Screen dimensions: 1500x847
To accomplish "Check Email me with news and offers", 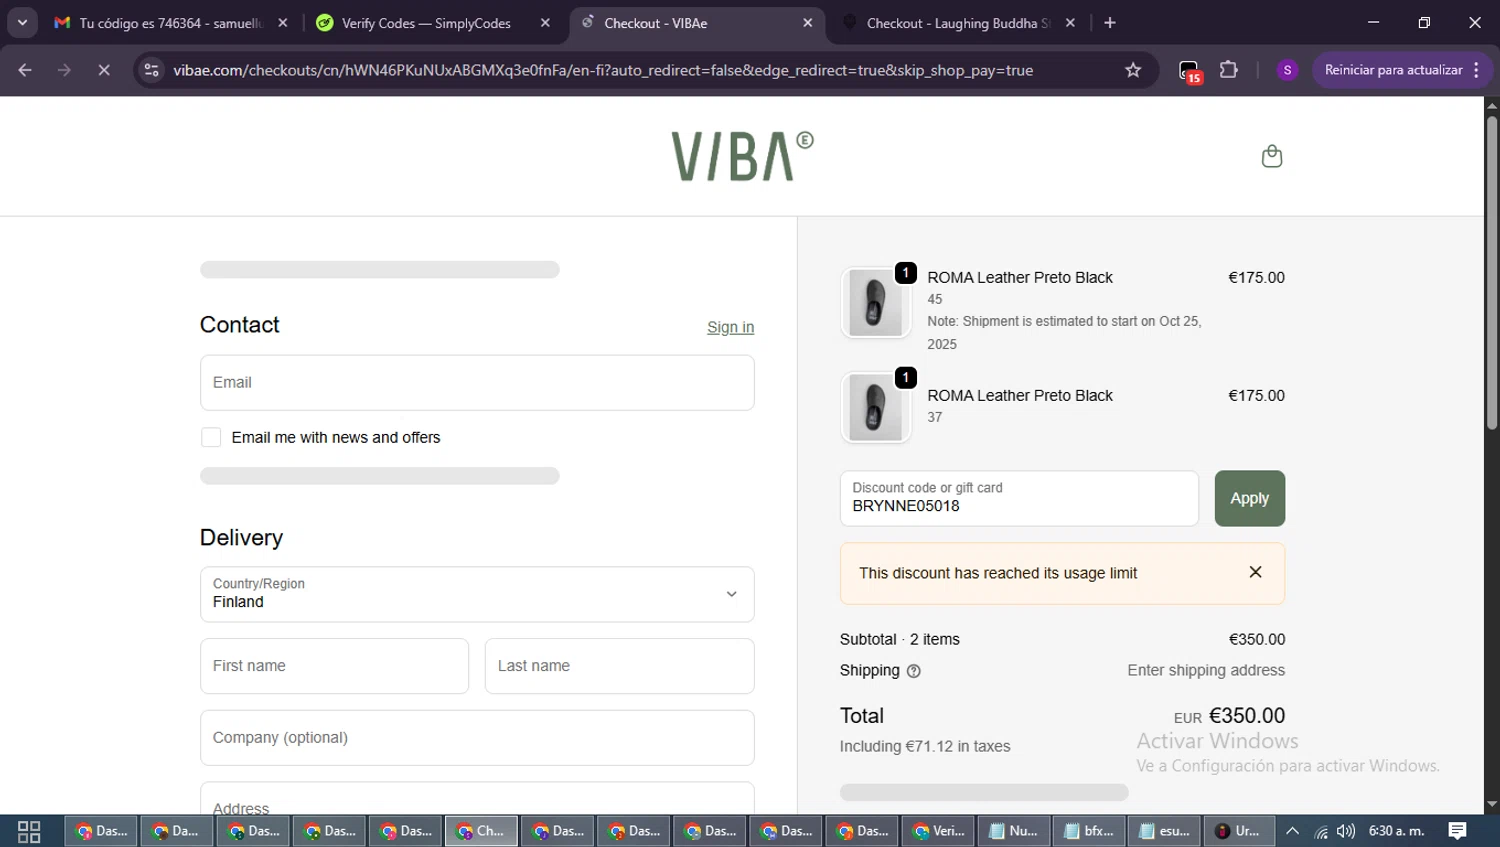I will click(x=211, y=437).
